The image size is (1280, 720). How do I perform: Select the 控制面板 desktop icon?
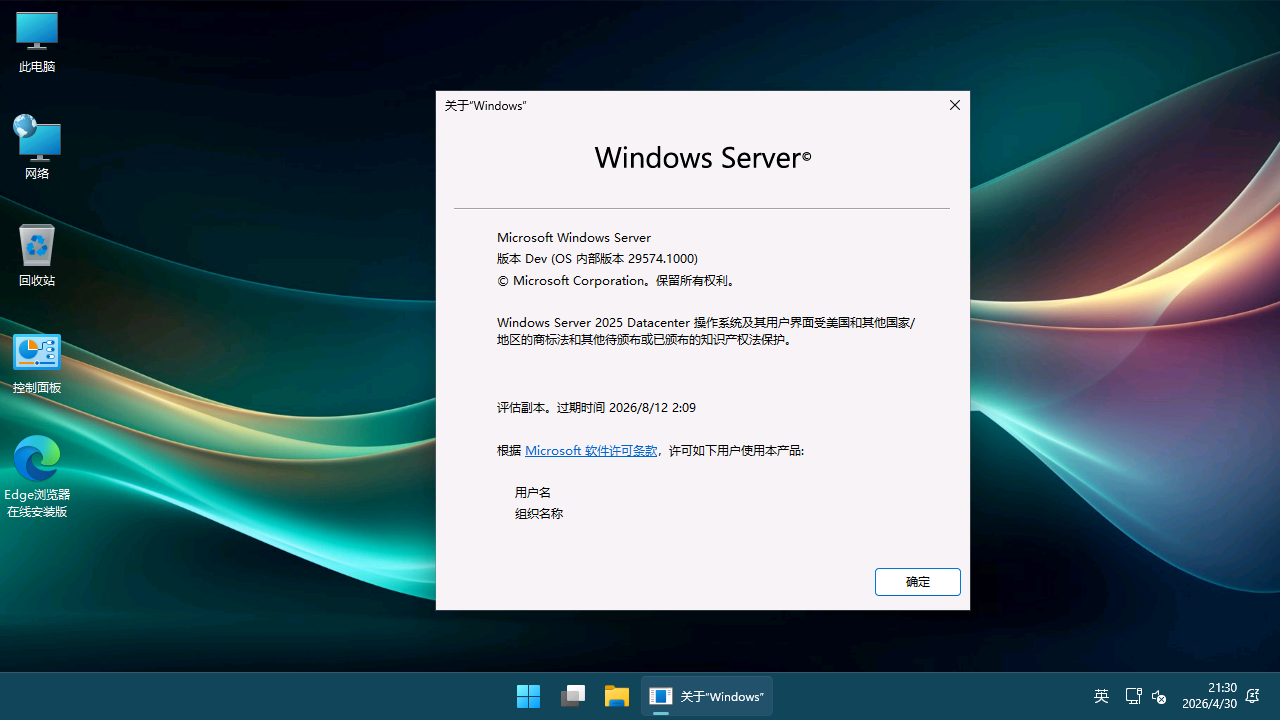coord(37,363)
